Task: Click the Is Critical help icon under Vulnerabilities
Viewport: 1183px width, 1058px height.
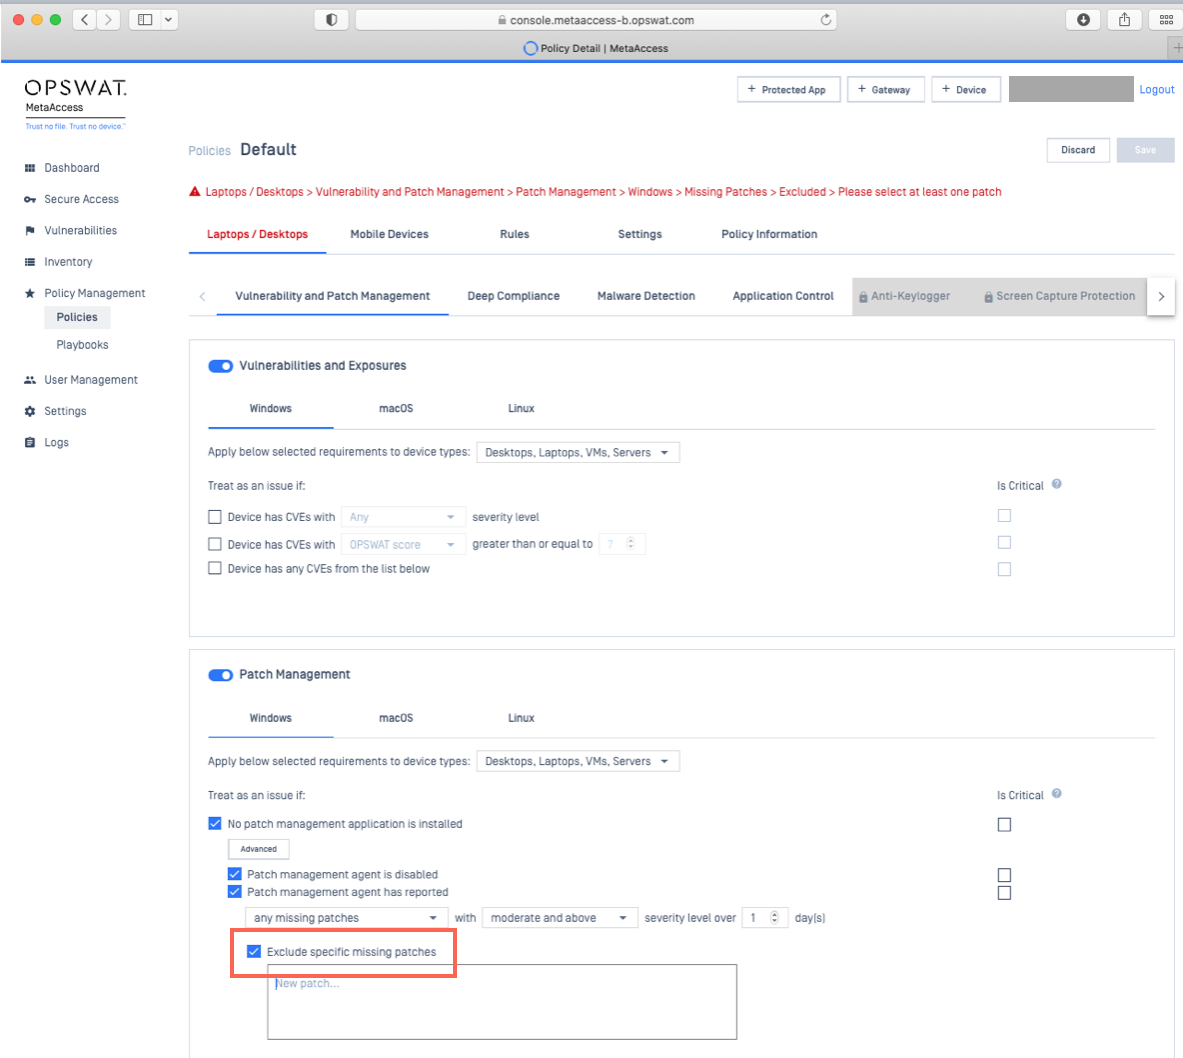Action: [x=1056, y=484]
